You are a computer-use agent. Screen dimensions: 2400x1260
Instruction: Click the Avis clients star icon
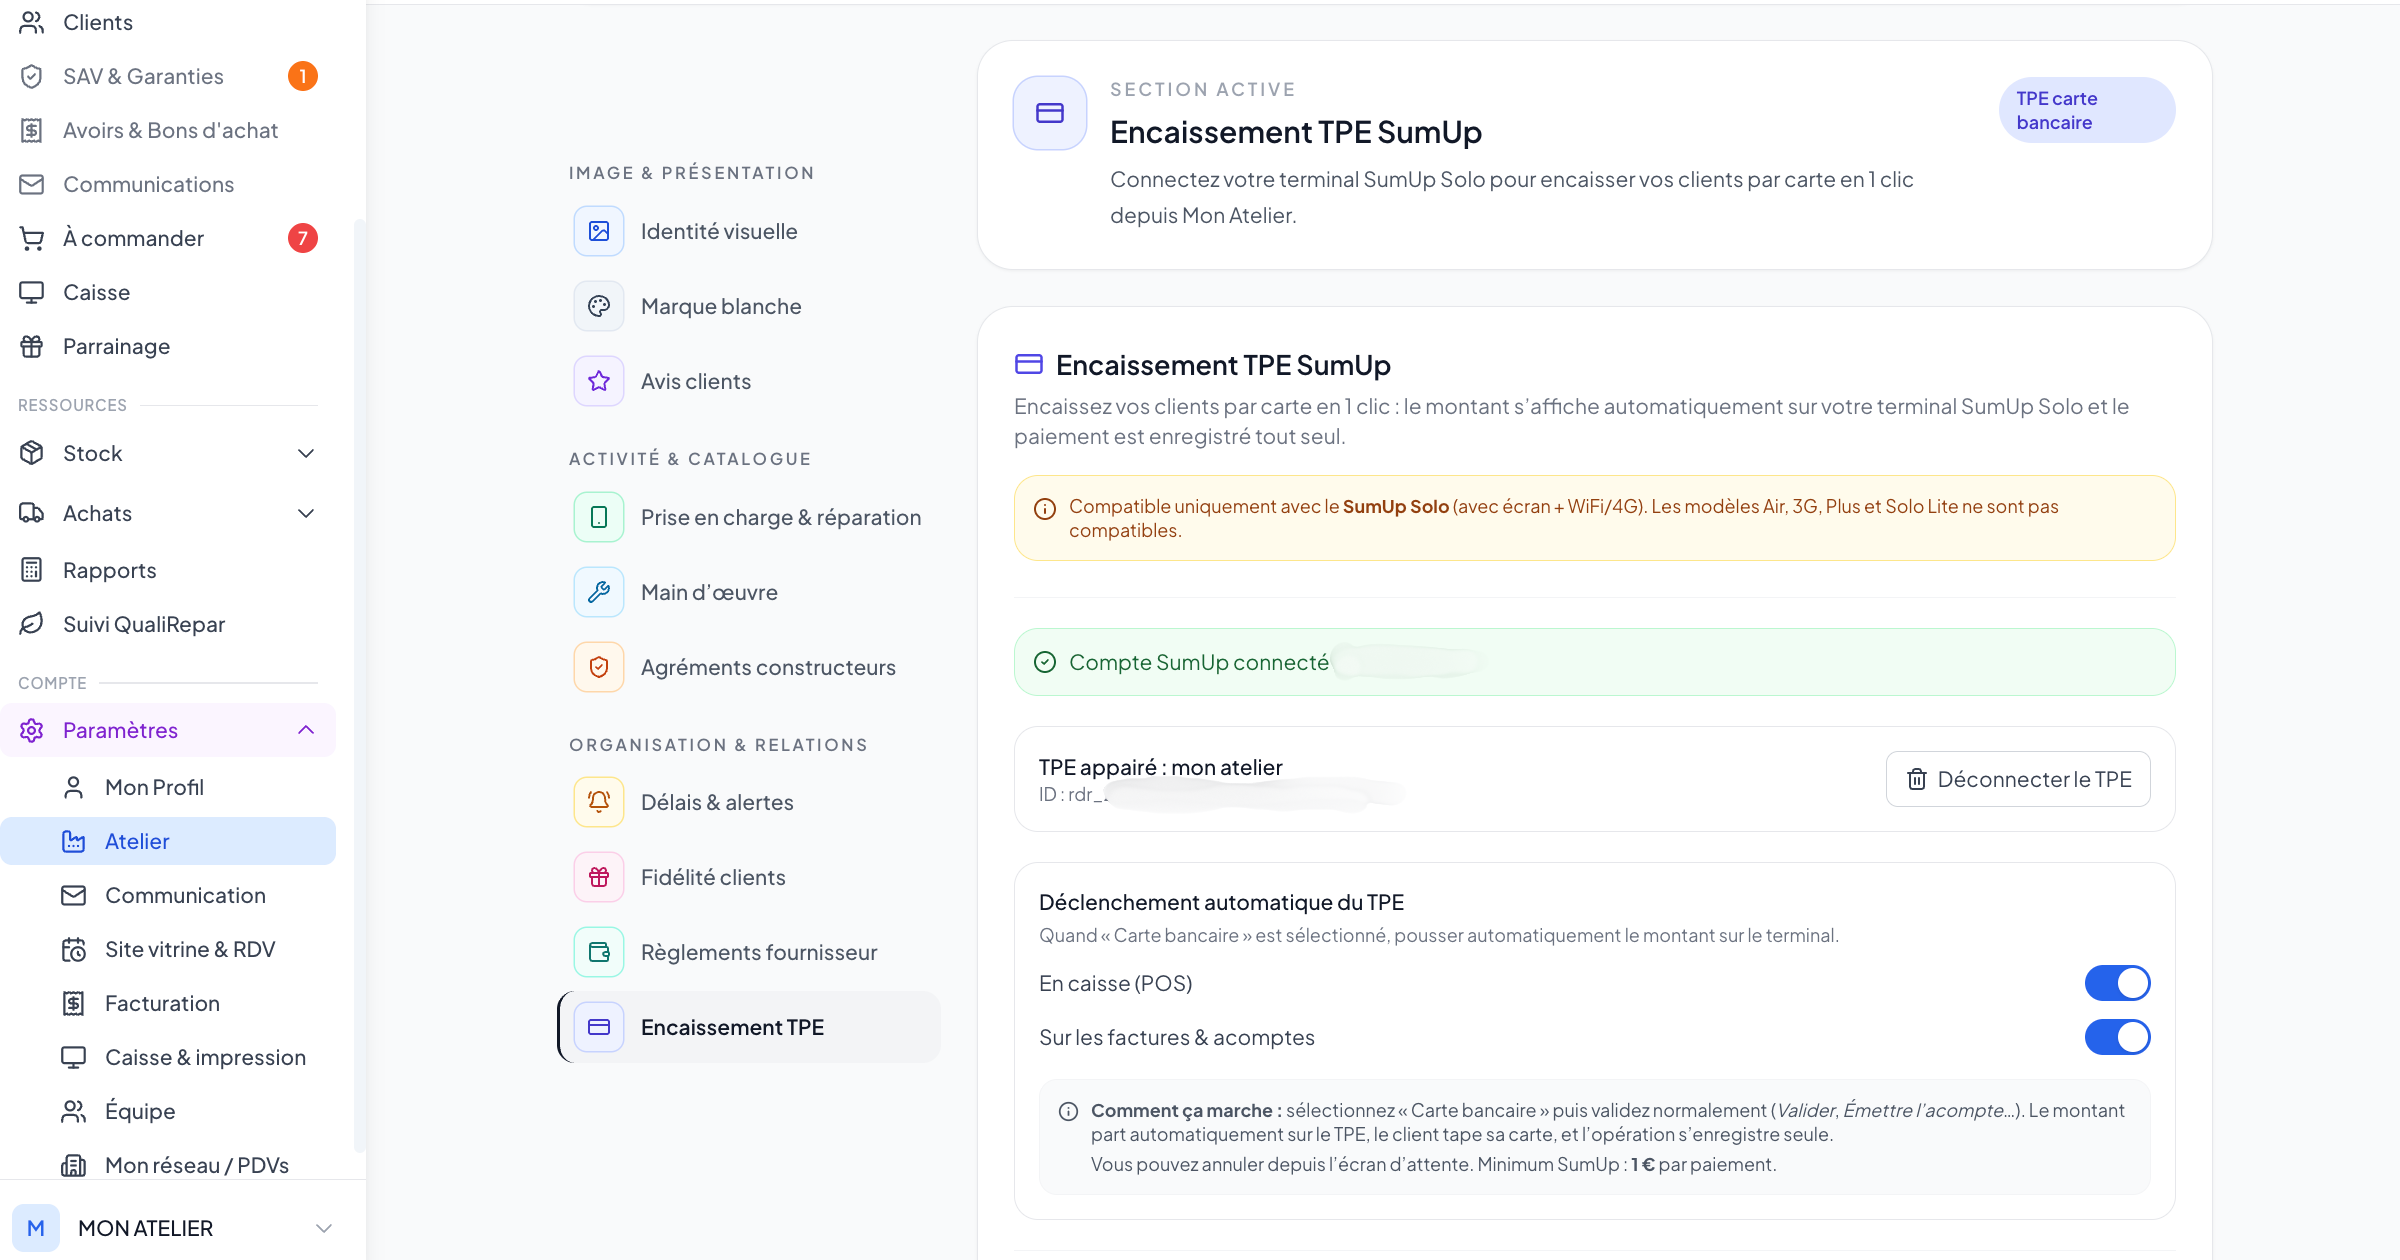tap(599, 381)
